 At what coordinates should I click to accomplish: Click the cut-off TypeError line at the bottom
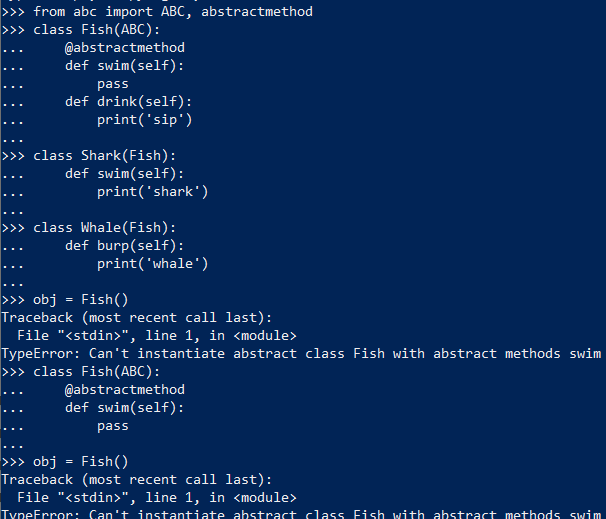pos(300,514)
